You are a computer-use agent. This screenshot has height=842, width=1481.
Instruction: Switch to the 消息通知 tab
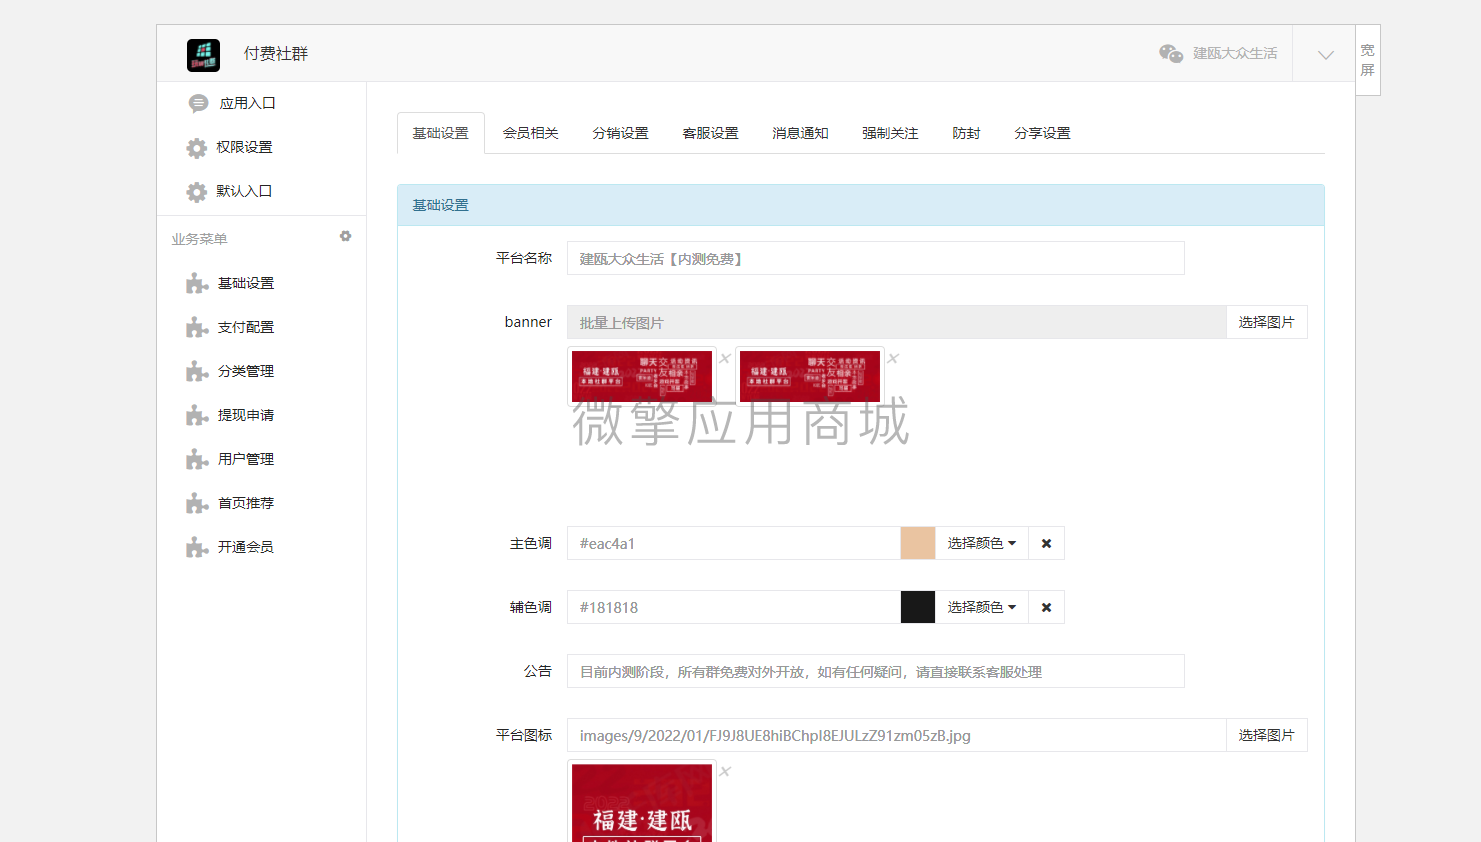click(801, 133)
